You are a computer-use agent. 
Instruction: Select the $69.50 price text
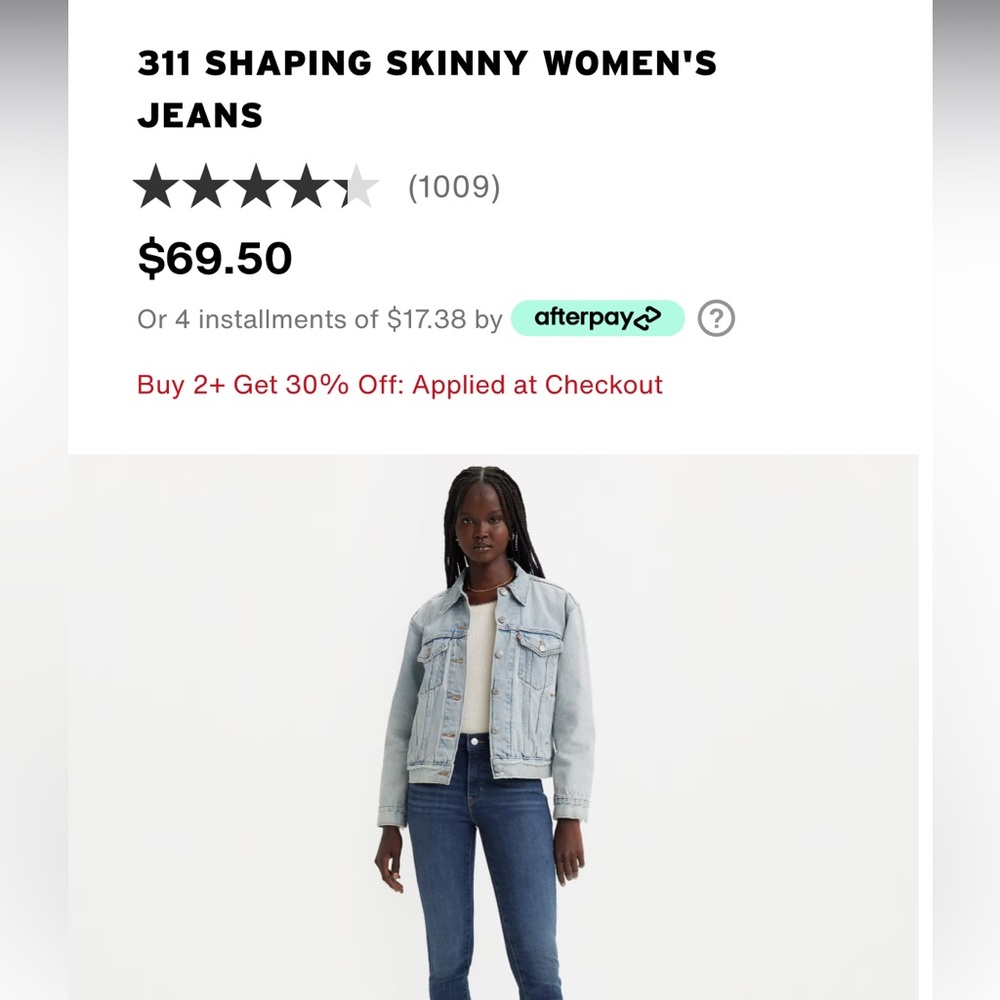213,257
